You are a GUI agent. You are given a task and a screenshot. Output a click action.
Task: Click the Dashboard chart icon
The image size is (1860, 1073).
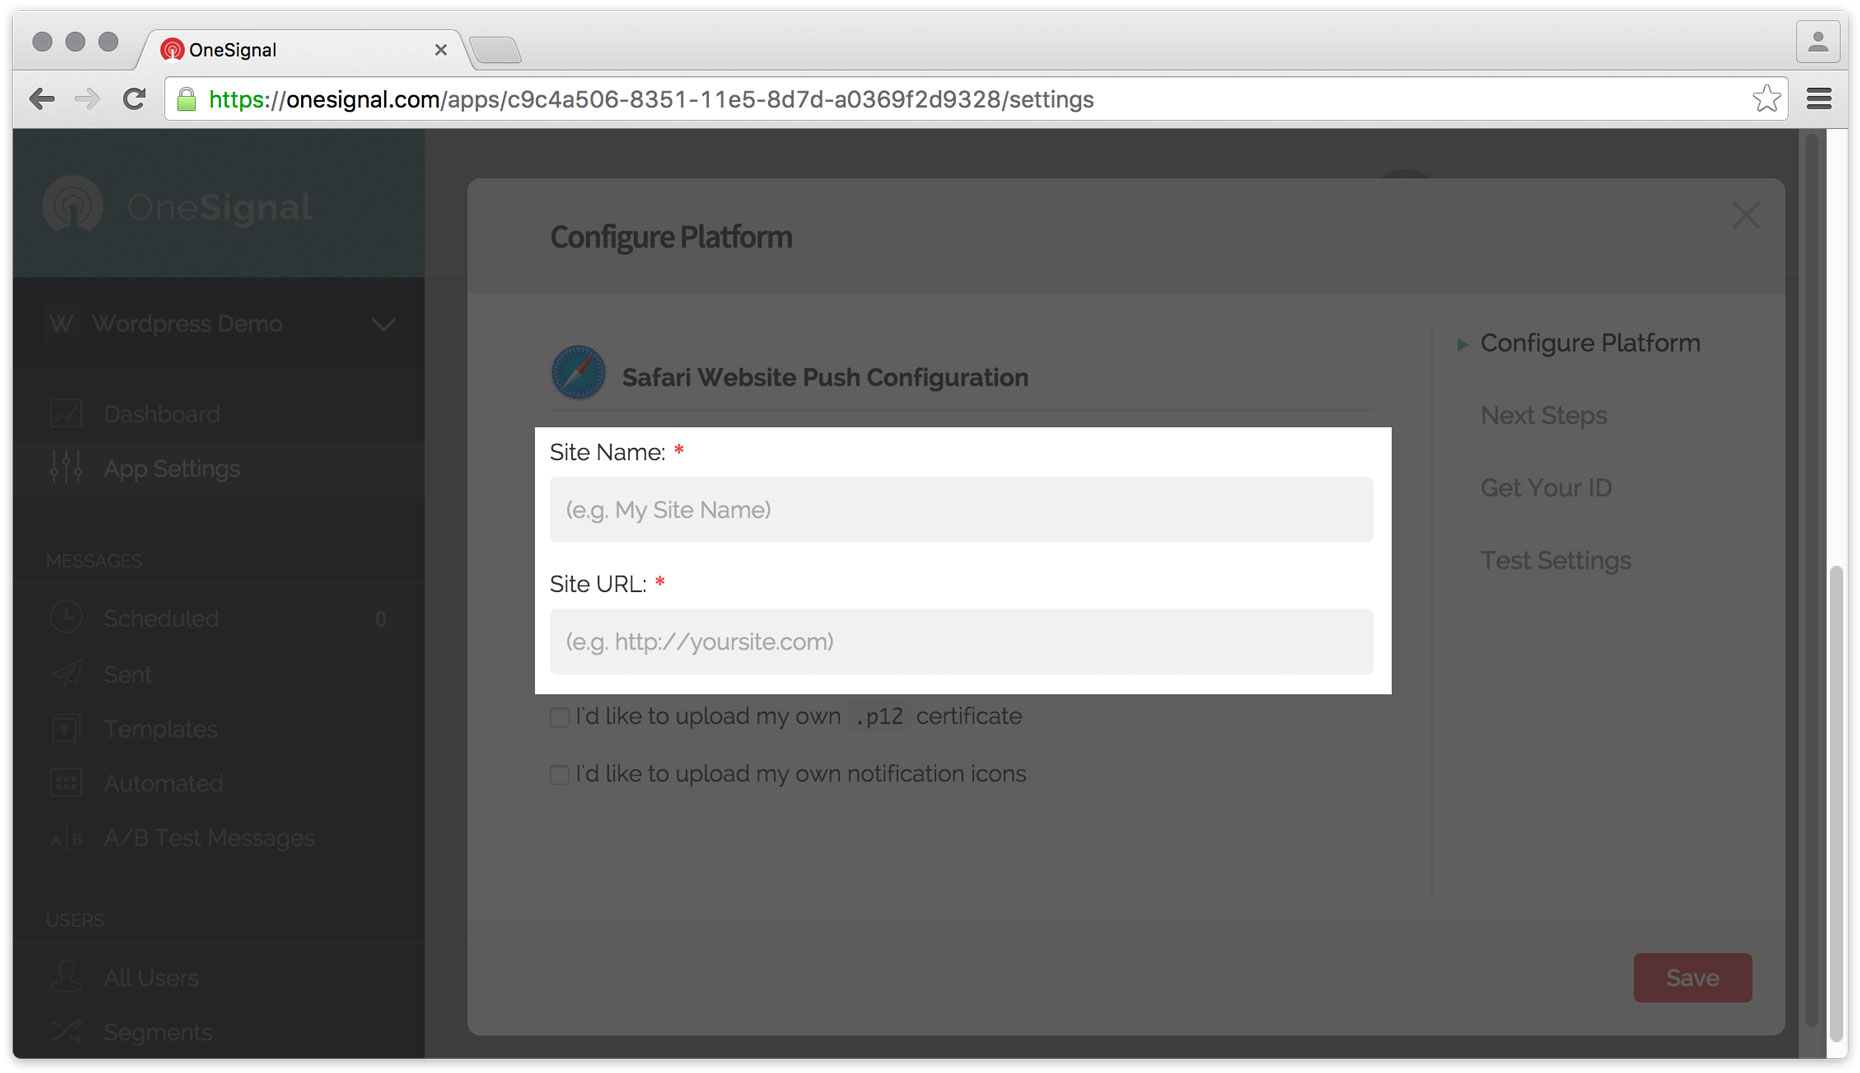[66, 414]
